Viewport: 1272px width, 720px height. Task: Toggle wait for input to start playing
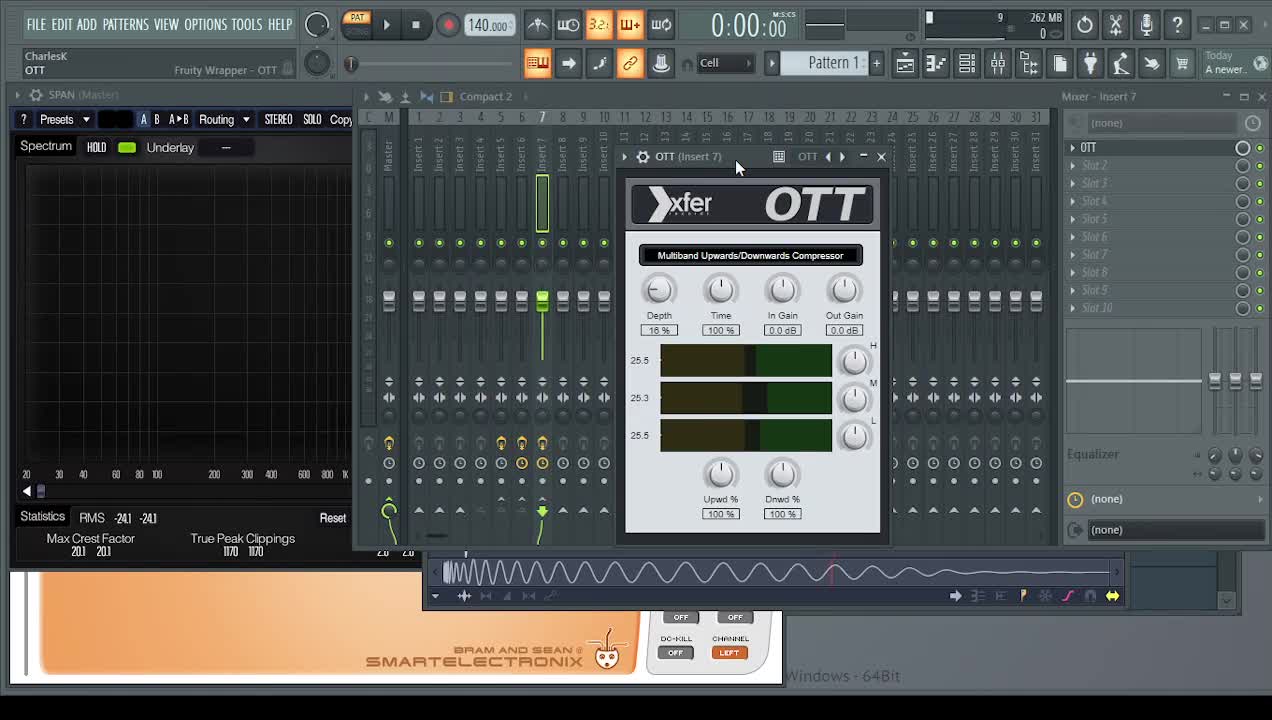[568, 24]
